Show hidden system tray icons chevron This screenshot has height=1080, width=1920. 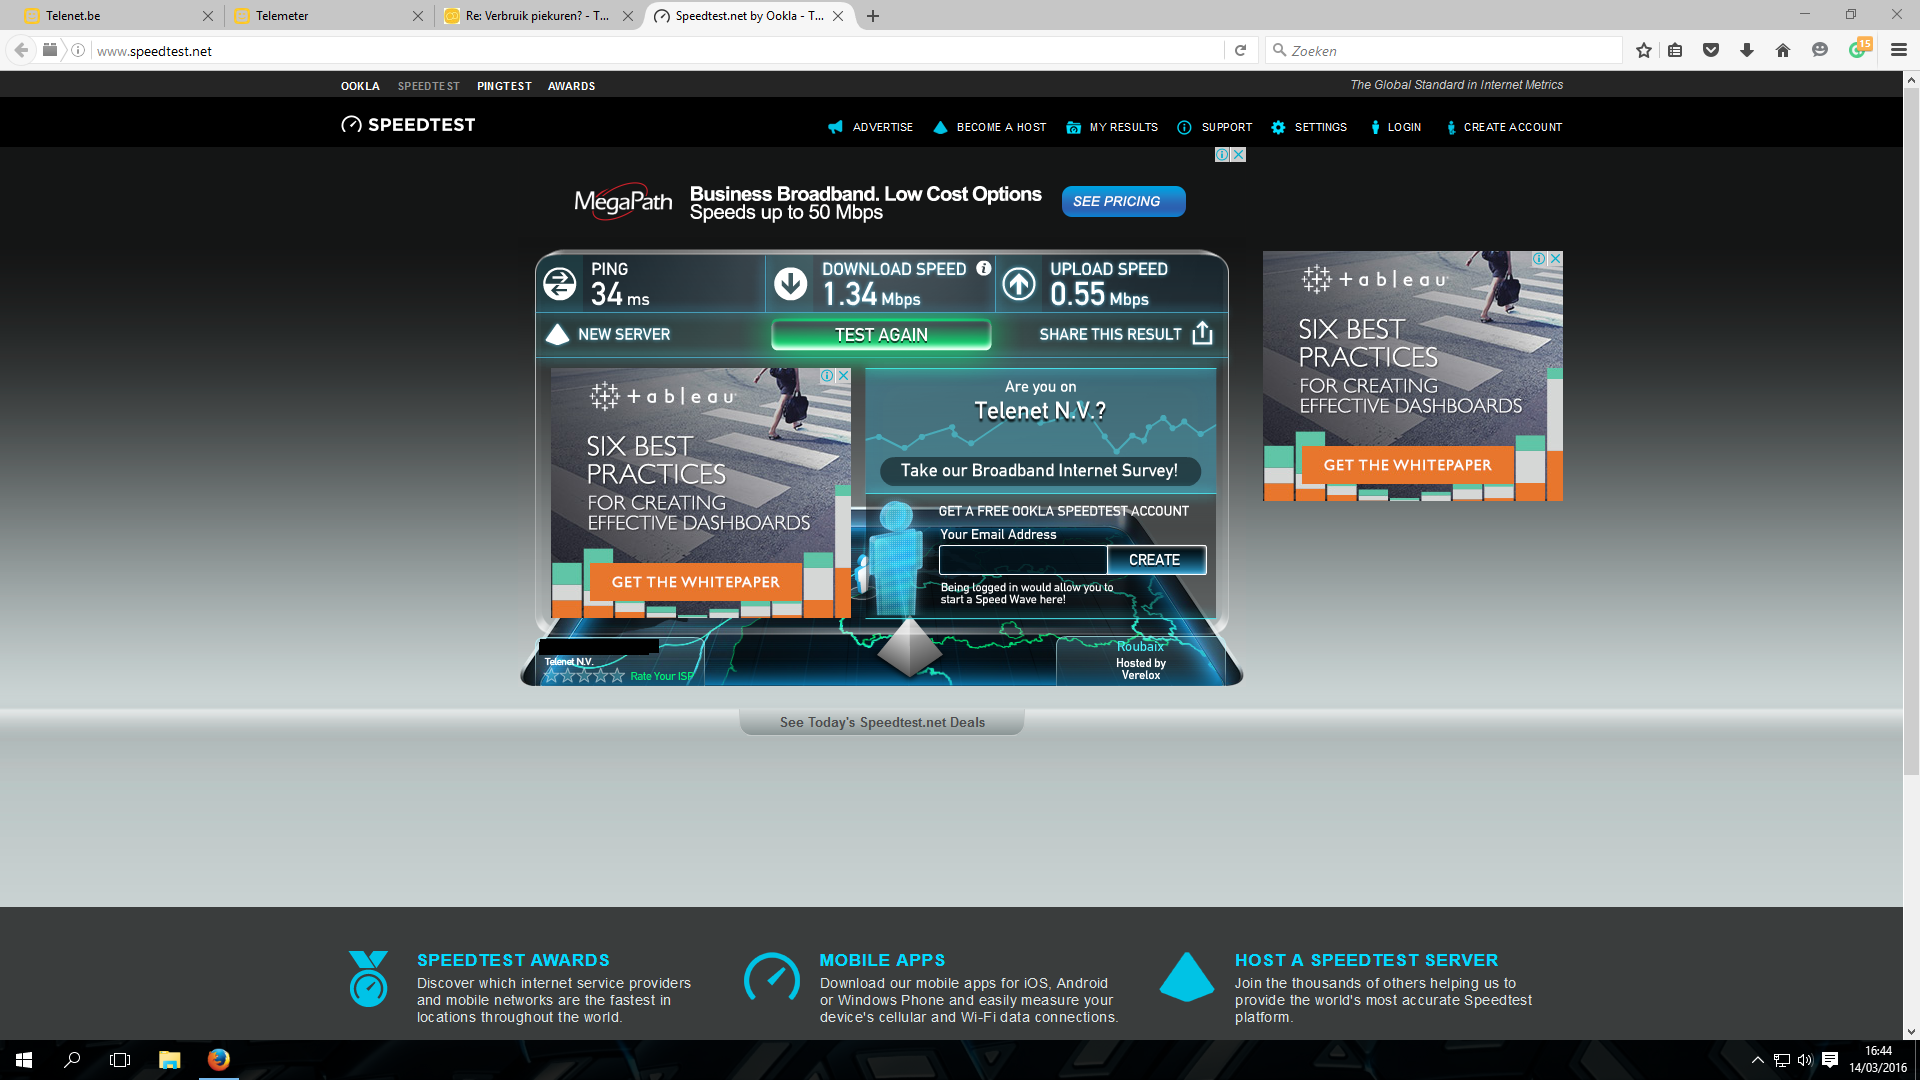1757,1060
